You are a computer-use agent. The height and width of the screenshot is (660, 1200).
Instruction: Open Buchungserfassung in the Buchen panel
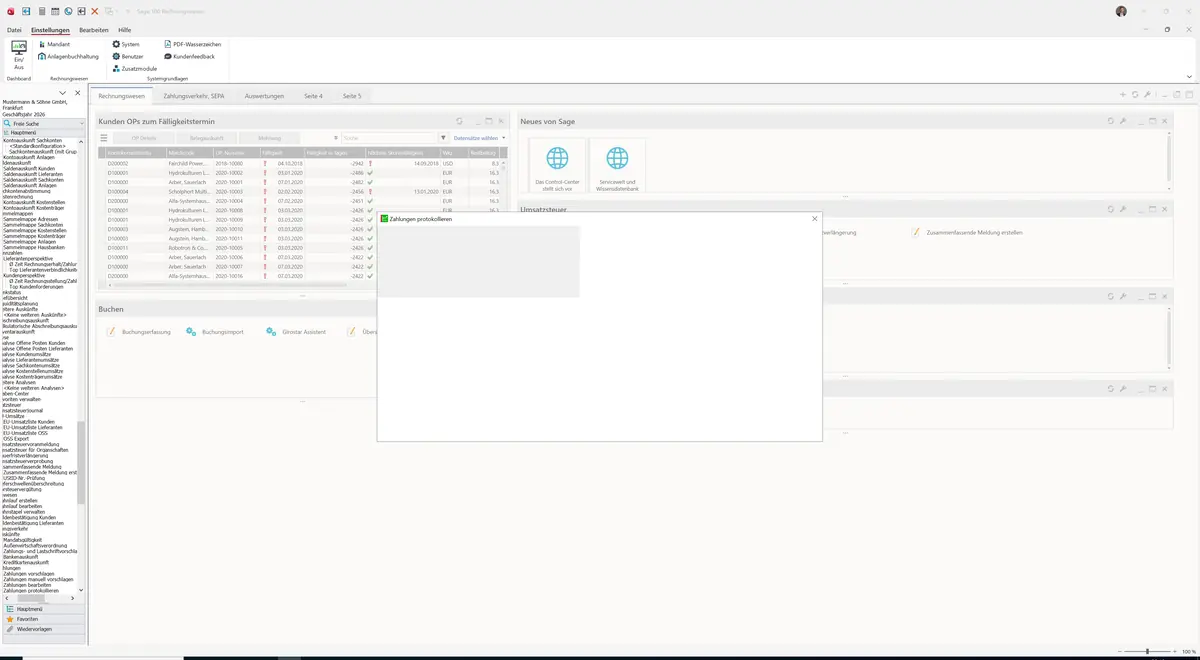[139, 332]
